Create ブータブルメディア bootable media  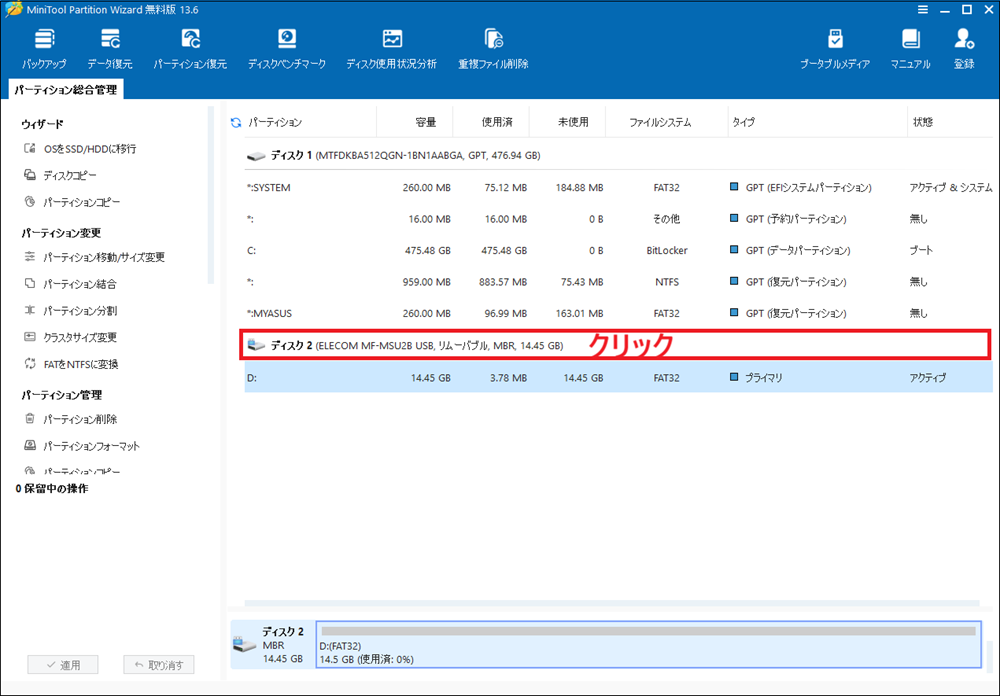coord(835,48)
